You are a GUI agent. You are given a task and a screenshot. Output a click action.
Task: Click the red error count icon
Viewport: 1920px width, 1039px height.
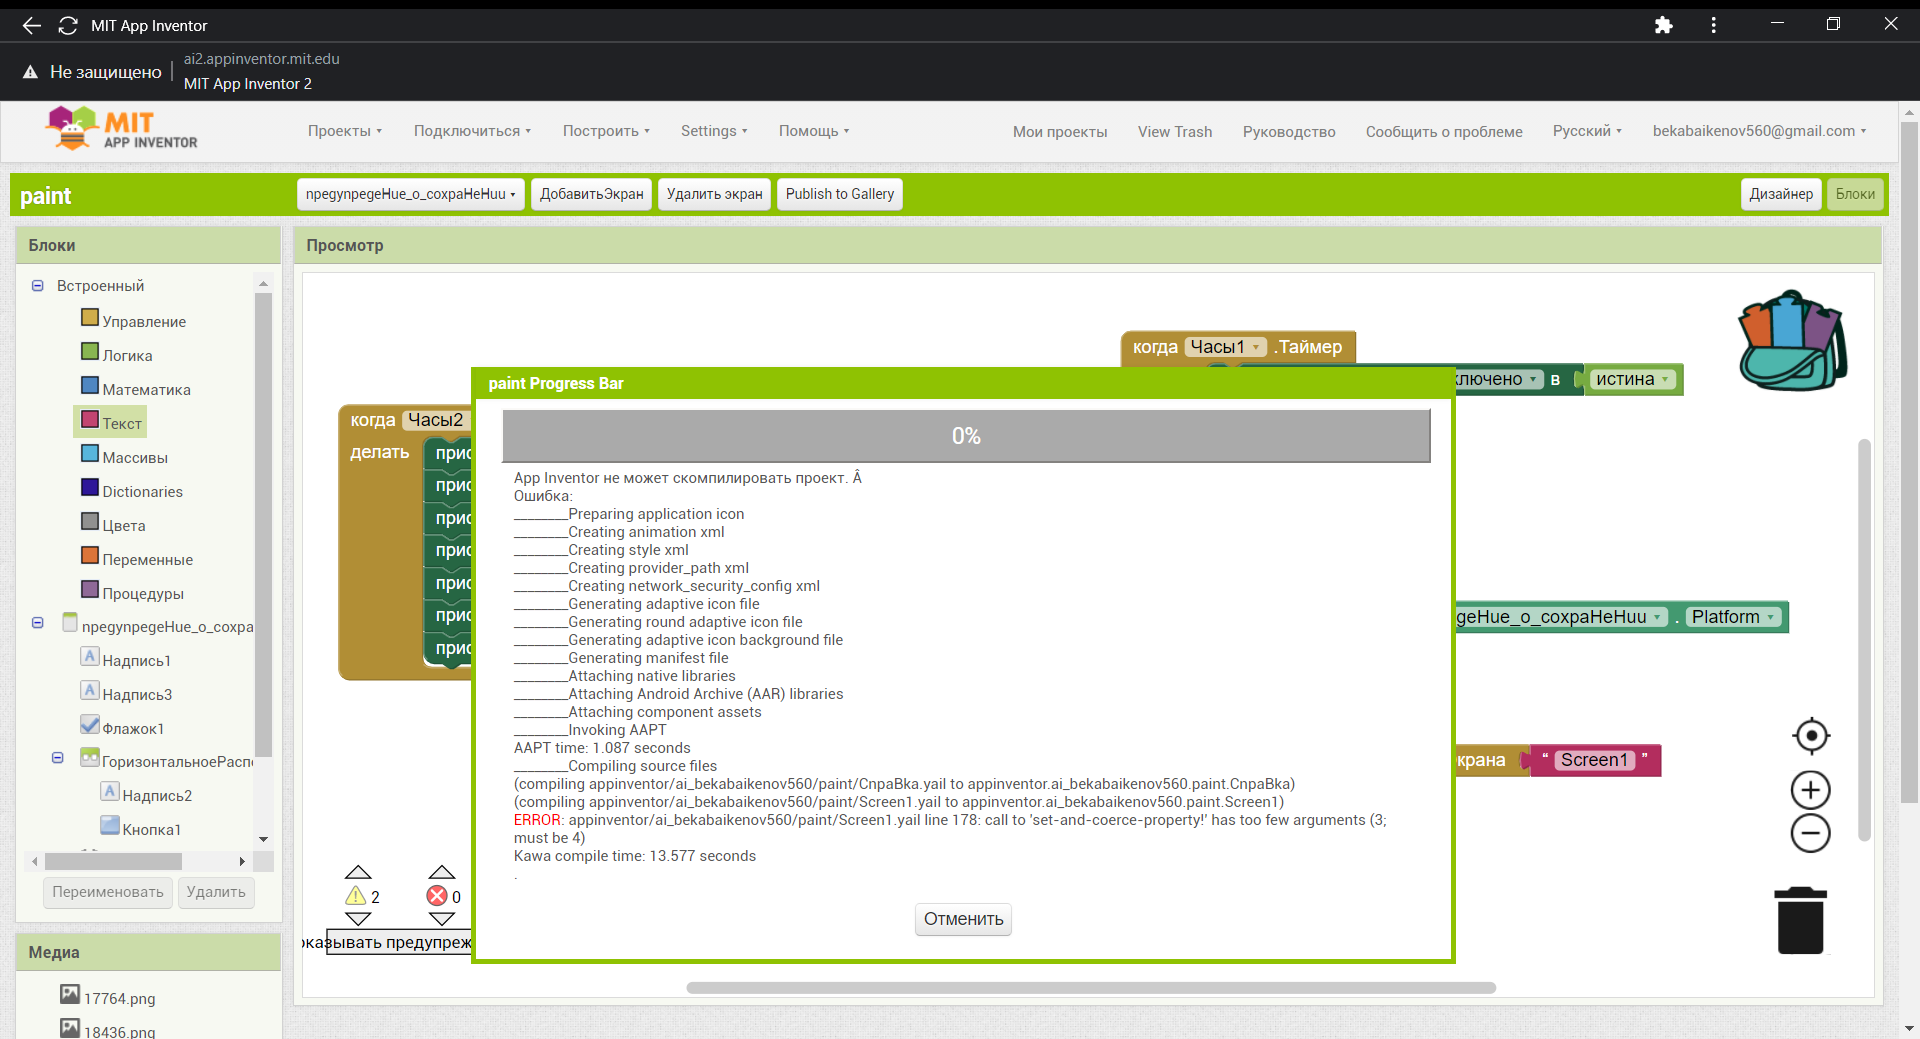pyautogui.click(x=437, y=896)
